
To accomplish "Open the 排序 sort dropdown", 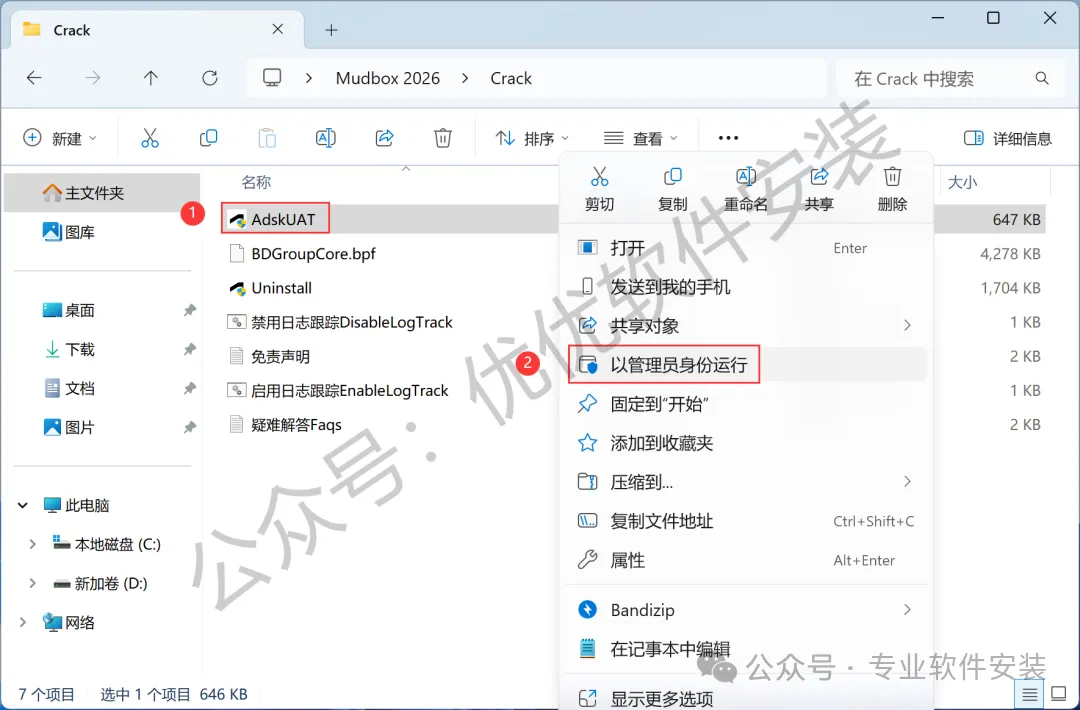I will 532,138.
